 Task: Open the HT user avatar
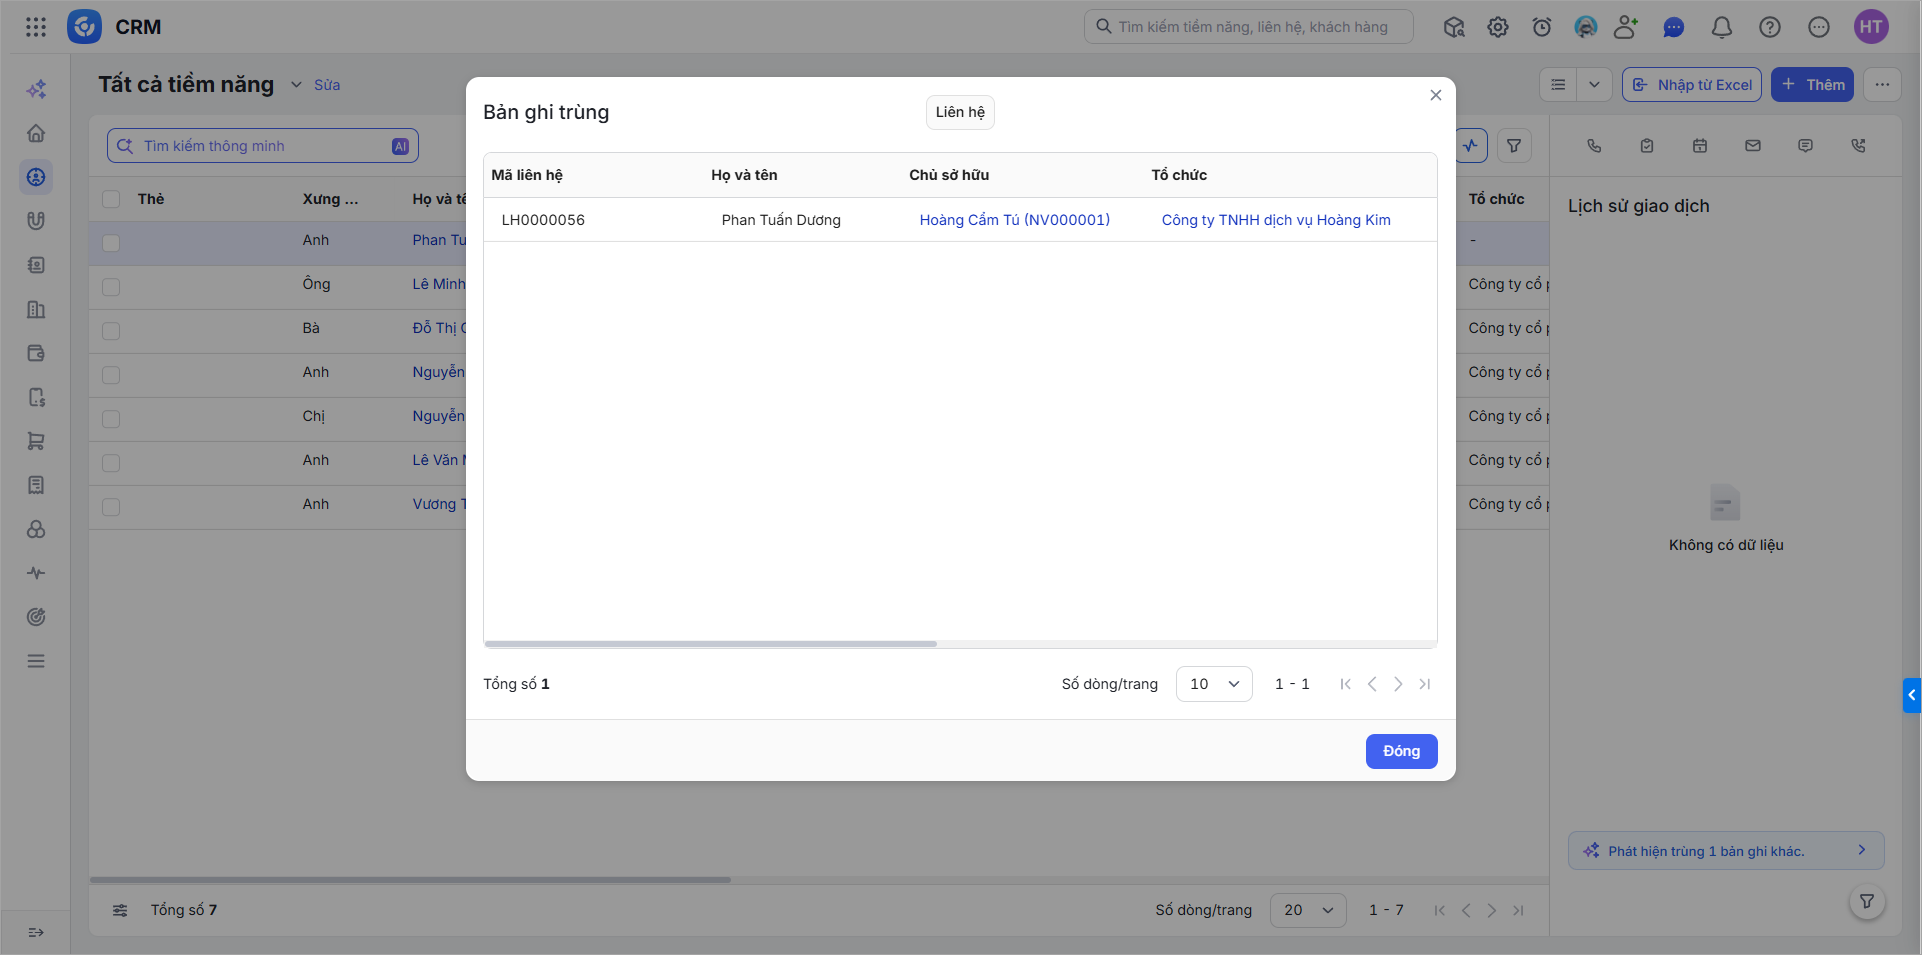point(1871,27)
